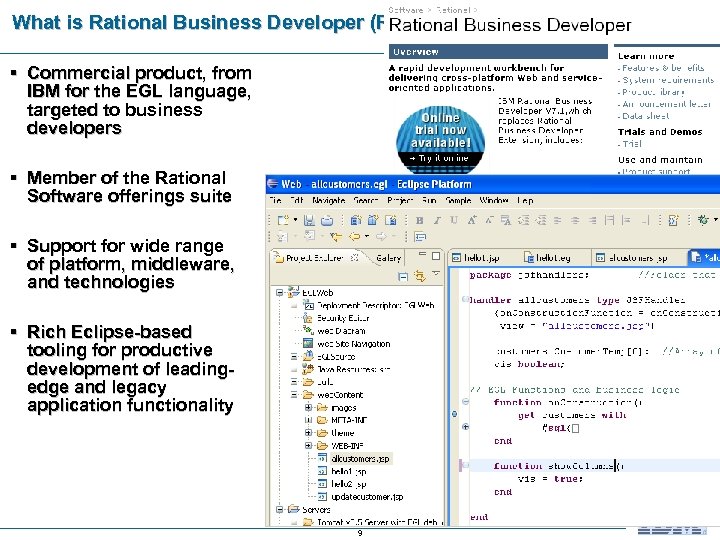Click the Print toolbar icon
This screenshot has height=540, width=720.
[x=327, y=221]
